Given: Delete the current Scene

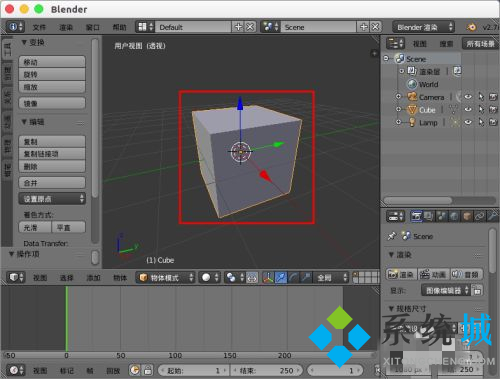Looking at the screenshot, I should click(375, 27).
